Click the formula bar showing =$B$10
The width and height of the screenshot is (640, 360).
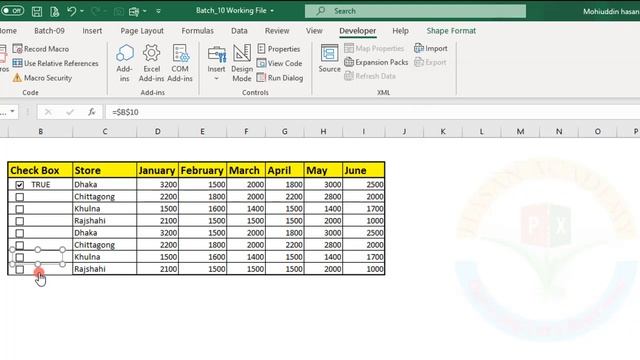372,112
